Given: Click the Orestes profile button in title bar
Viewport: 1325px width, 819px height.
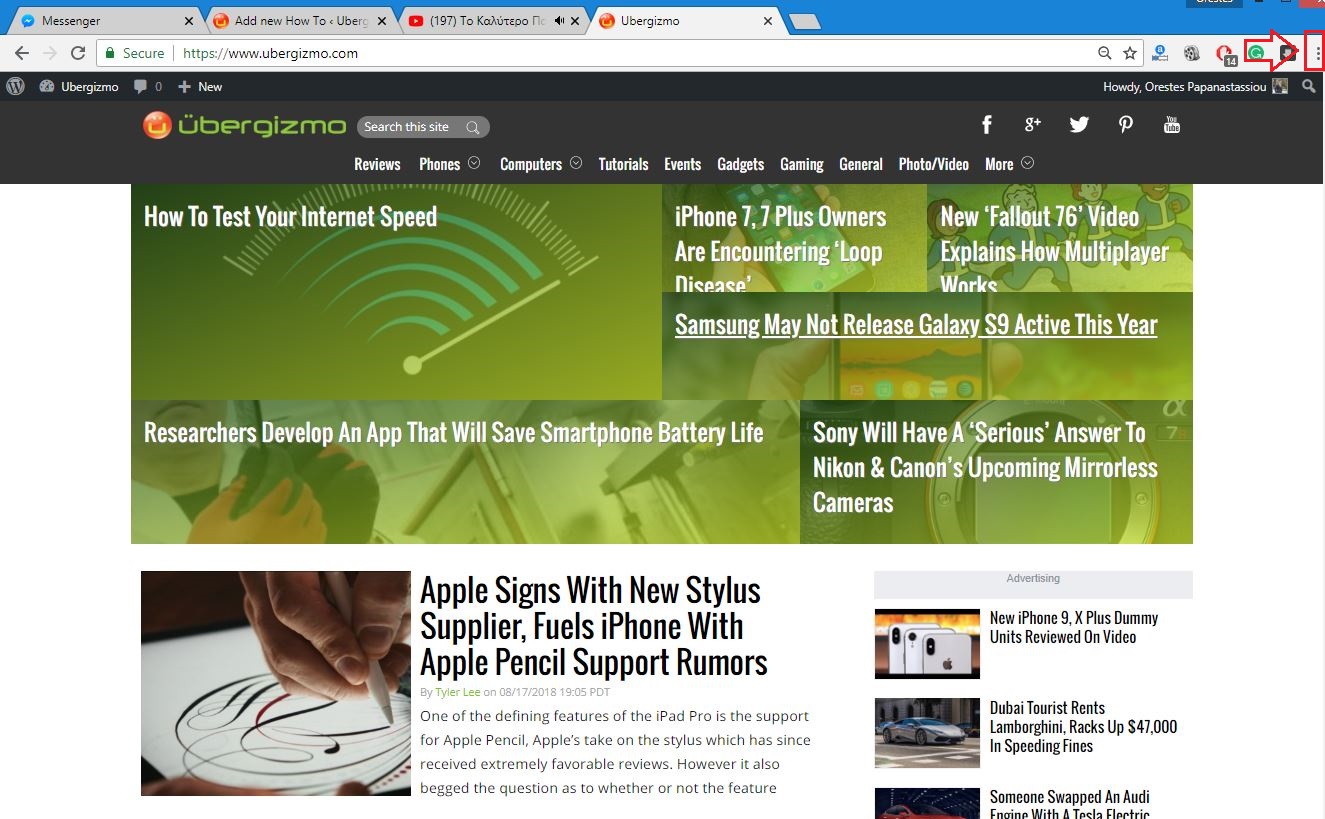Looking at the screenshot, I should pos(1213,3).
